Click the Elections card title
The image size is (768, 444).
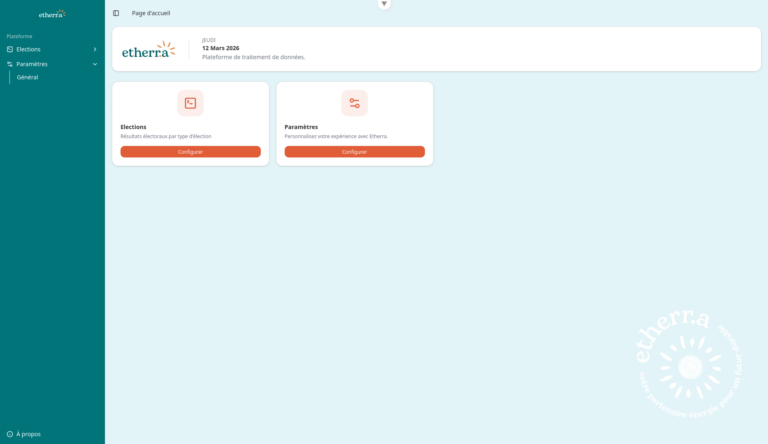pyautogui.click(x=133, y=127)
